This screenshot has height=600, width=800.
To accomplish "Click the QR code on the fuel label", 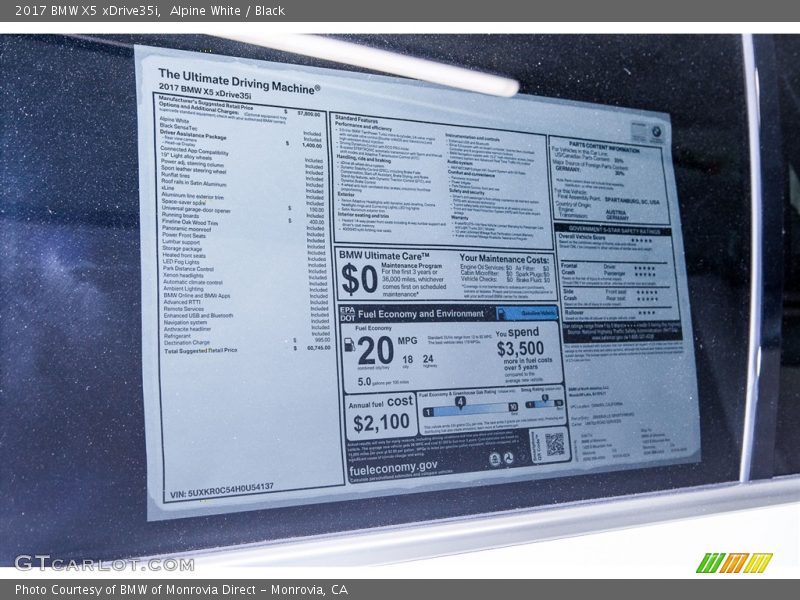I will (554, 444).
